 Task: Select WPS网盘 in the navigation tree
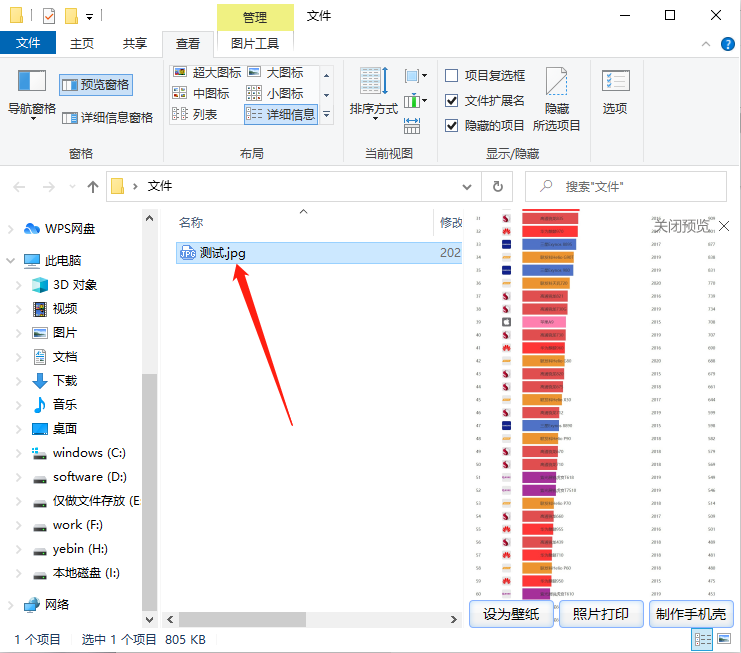pyautogui.click(x=70, y=229)
